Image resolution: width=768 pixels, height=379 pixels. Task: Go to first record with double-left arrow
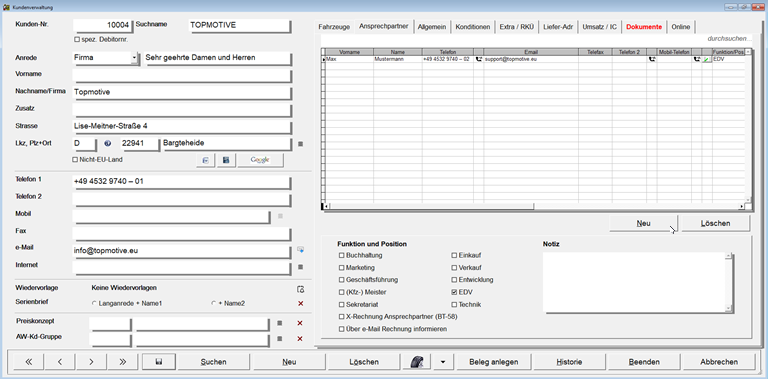pyautogui.click(x=28, y=362)
